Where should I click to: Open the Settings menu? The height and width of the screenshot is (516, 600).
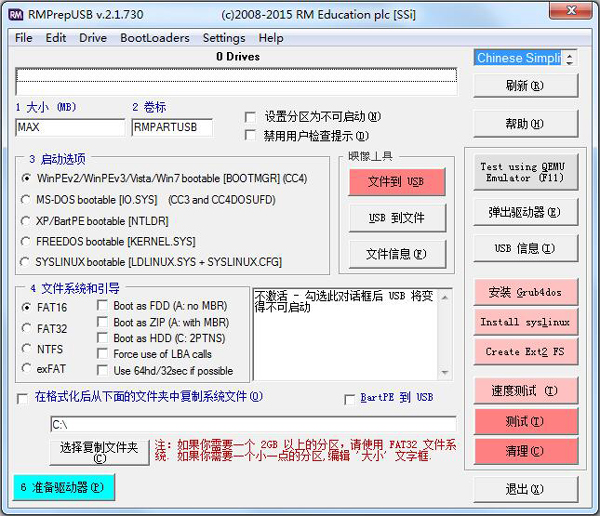point(224,38)
